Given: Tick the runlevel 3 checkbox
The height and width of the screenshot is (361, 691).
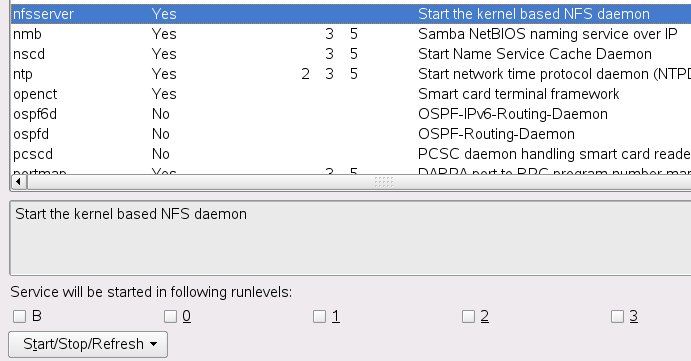Looking at the screenshot, I should tap(617, 316).
